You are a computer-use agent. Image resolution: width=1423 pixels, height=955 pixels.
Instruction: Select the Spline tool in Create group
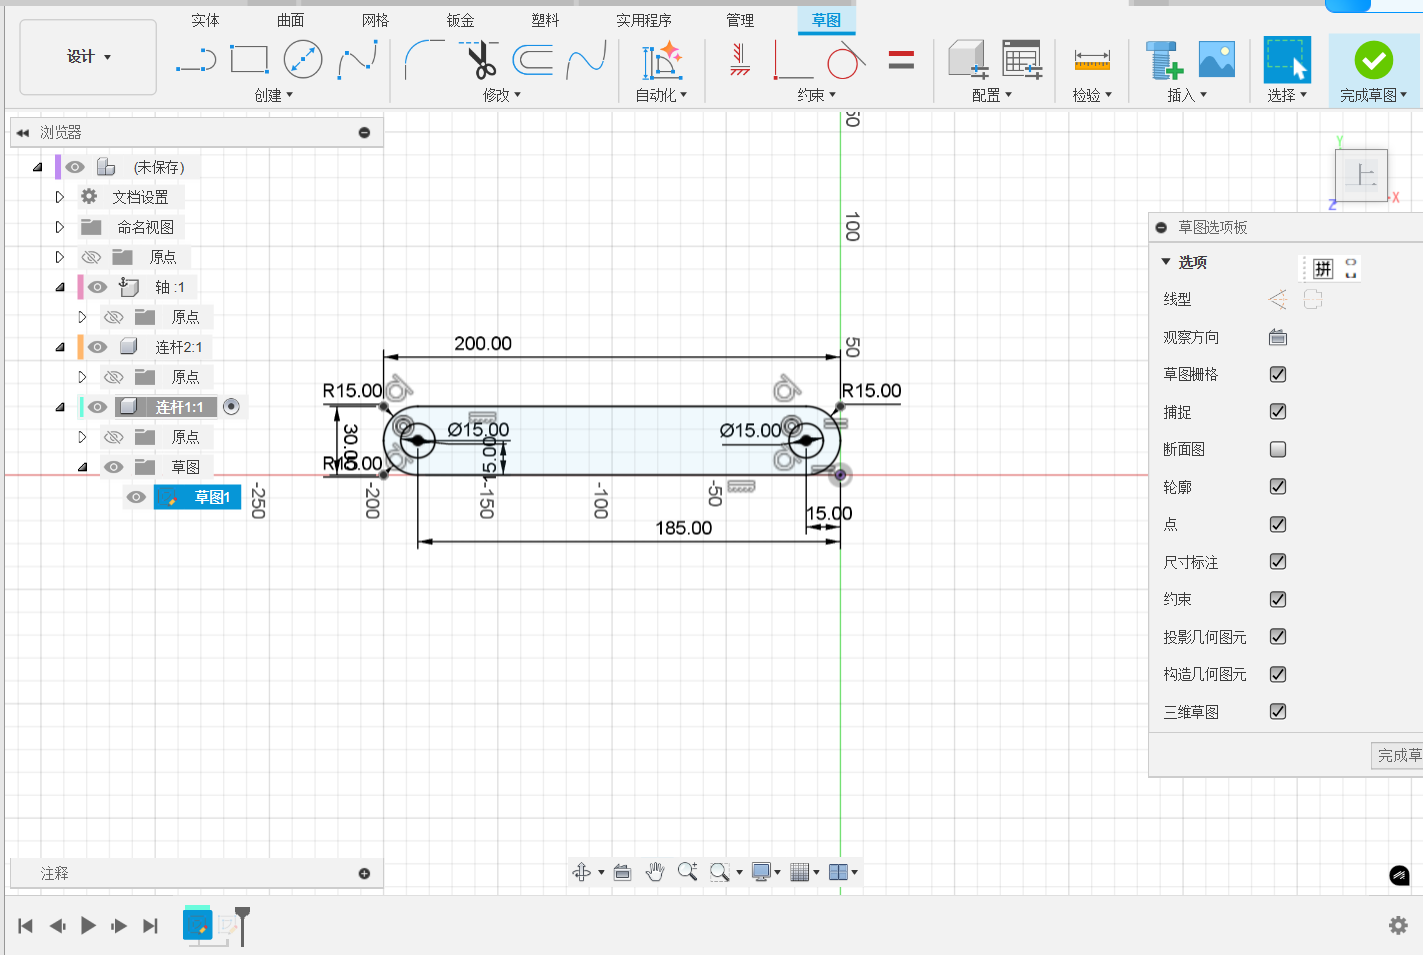pos(357,60)
